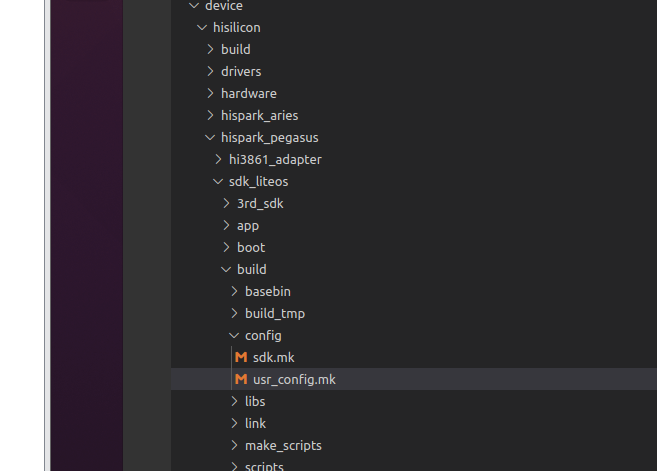Expand the hispark_aries folder chevron
Viewport: 657px width, 471px height.
coord(210,116)
